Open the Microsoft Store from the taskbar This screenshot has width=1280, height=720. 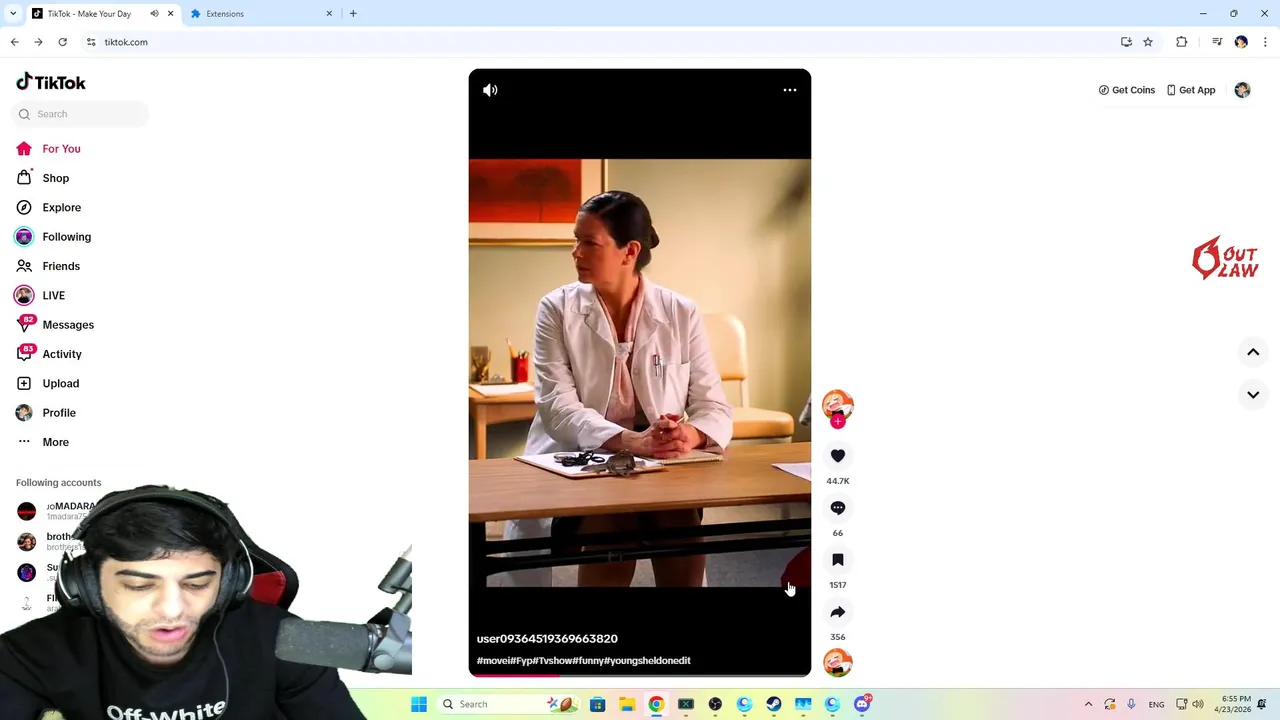click(x=597, y=704)
